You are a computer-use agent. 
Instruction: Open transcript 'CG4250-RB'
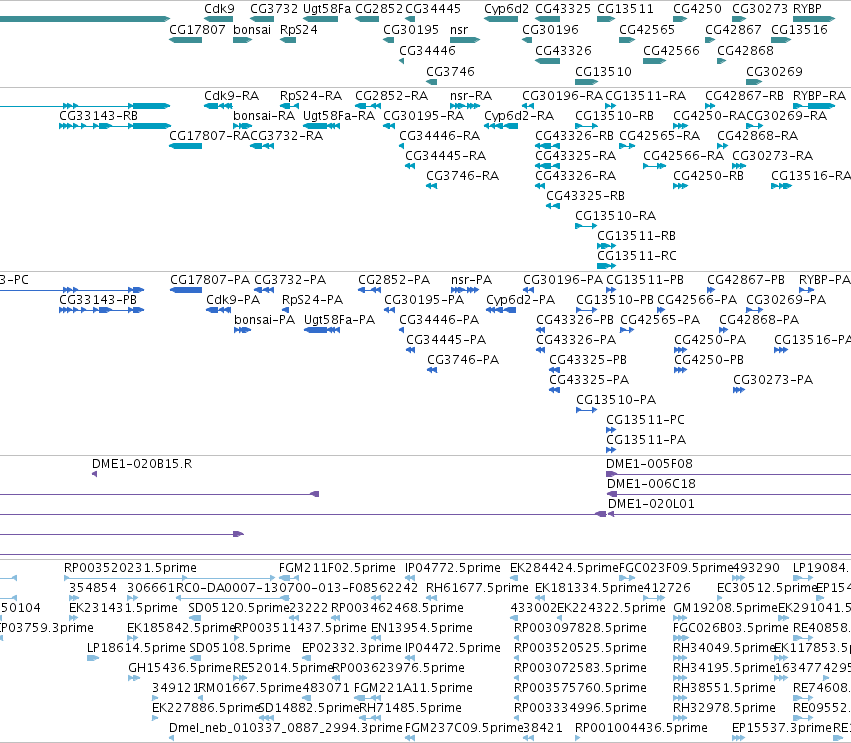pos(708,176)
